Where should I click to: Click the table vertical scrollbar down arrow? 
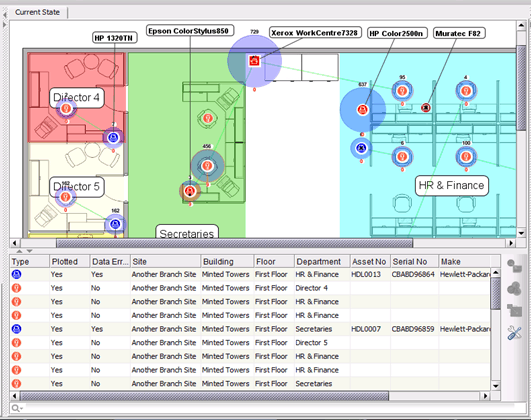click(x=495, y=386)
